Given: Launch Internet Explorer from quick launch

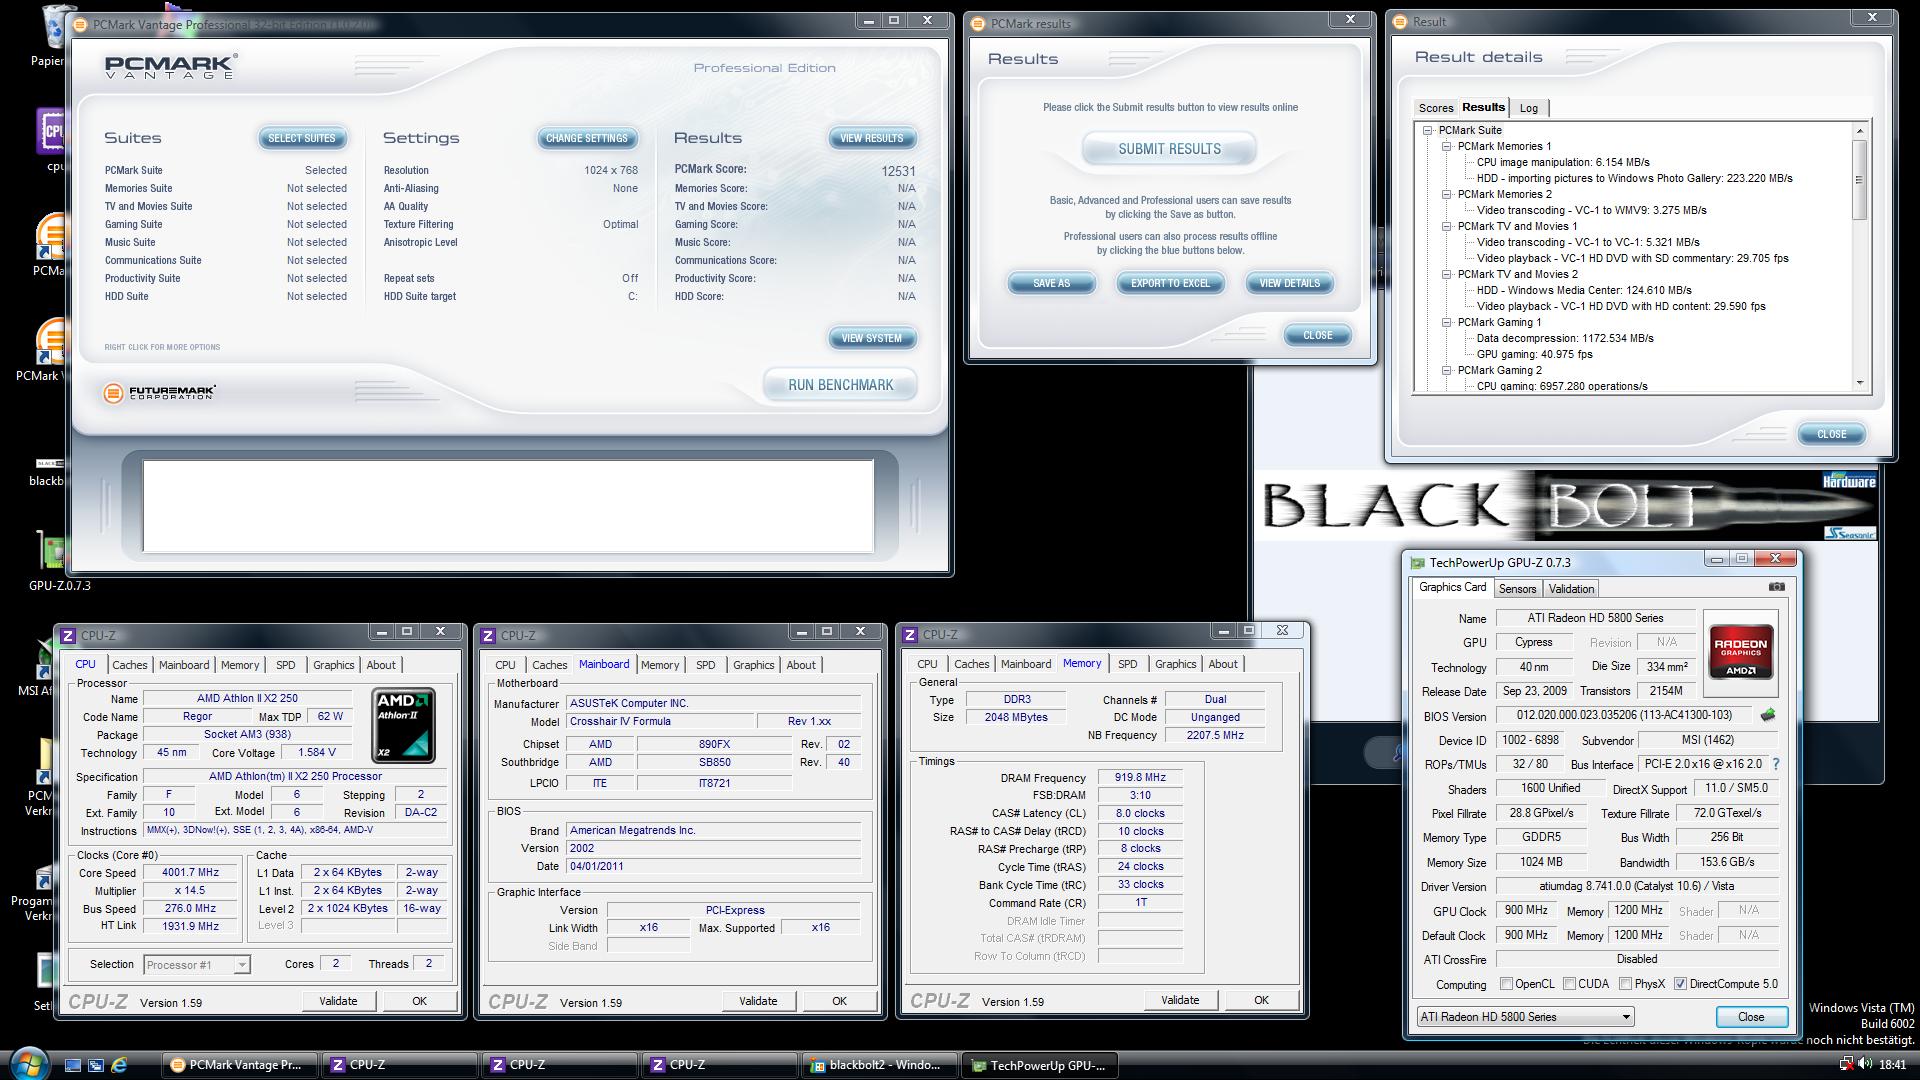Looking at the screenshot, I should tap(120, 1065).
